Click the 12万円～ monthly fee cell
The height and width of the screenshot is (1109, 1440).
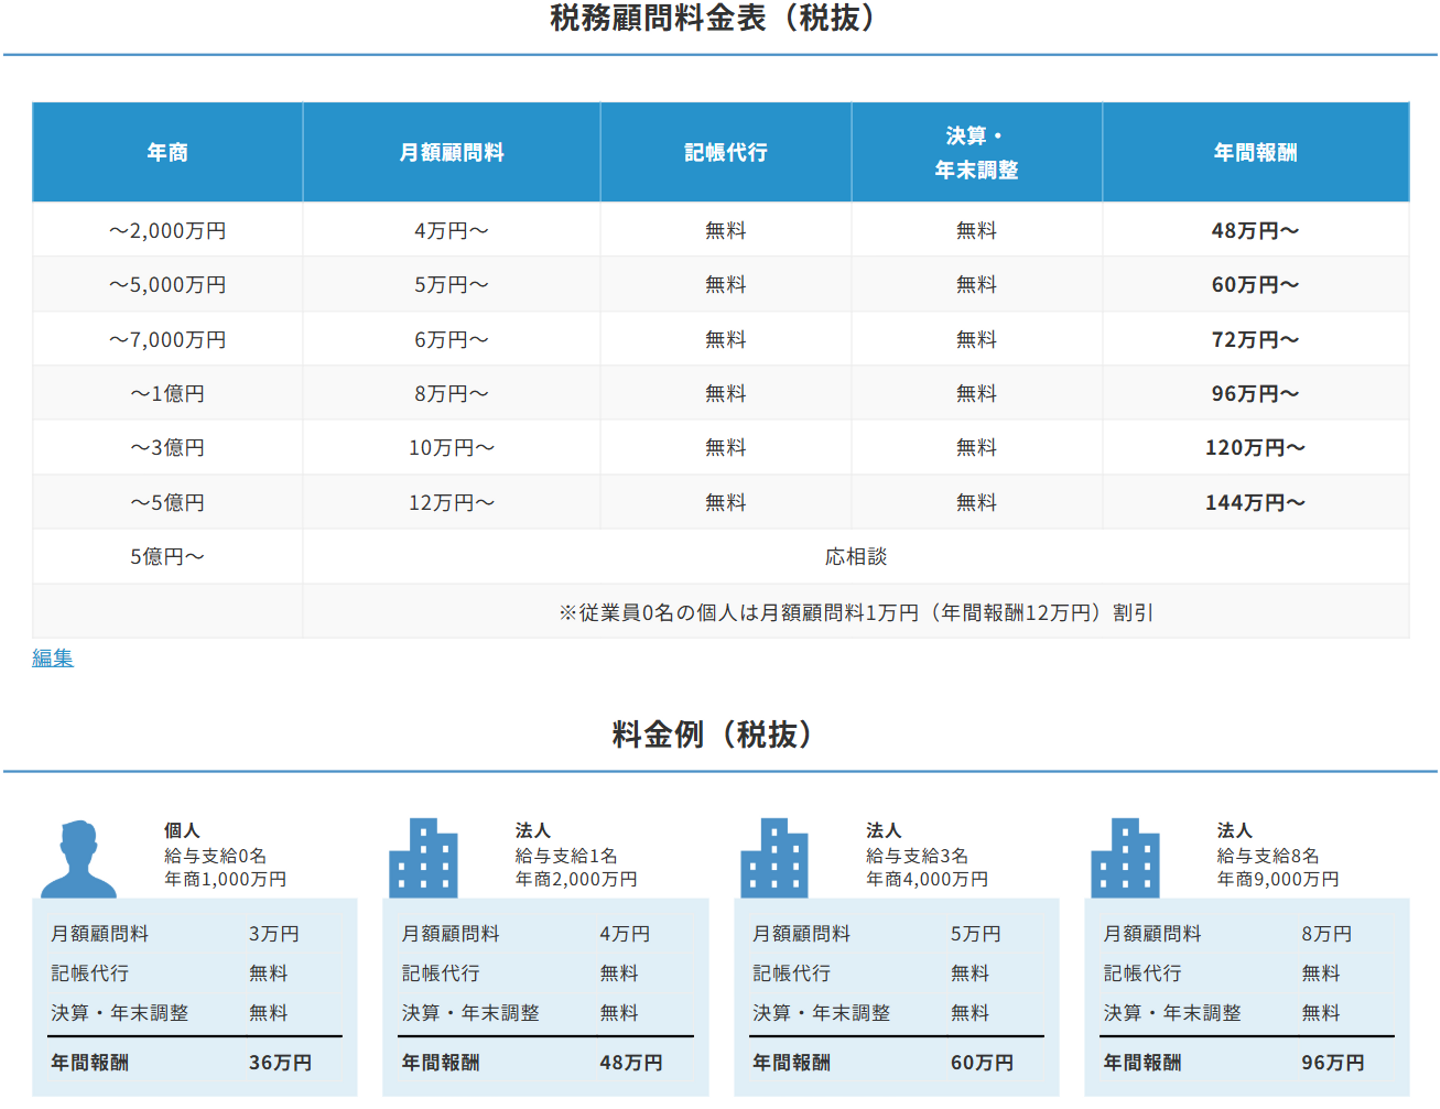tap(452, 503)
